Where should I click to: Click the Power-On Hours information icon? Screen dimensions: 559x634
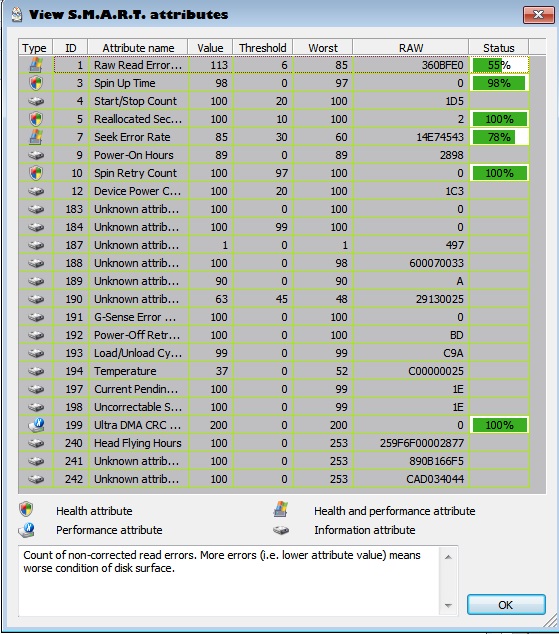point(36,155)
